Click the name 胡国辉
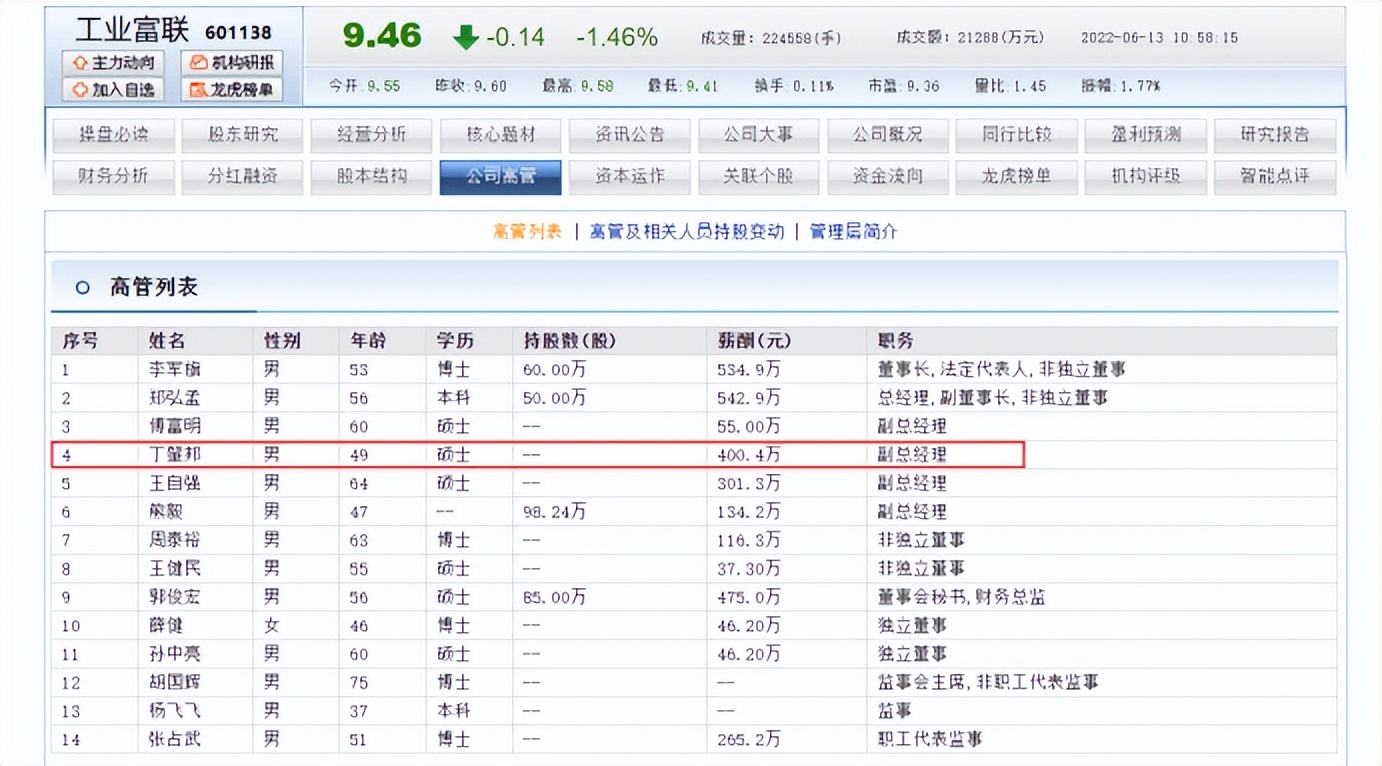Image resolution: width=1382 pixels, height=766 pixels. [175, 683]
